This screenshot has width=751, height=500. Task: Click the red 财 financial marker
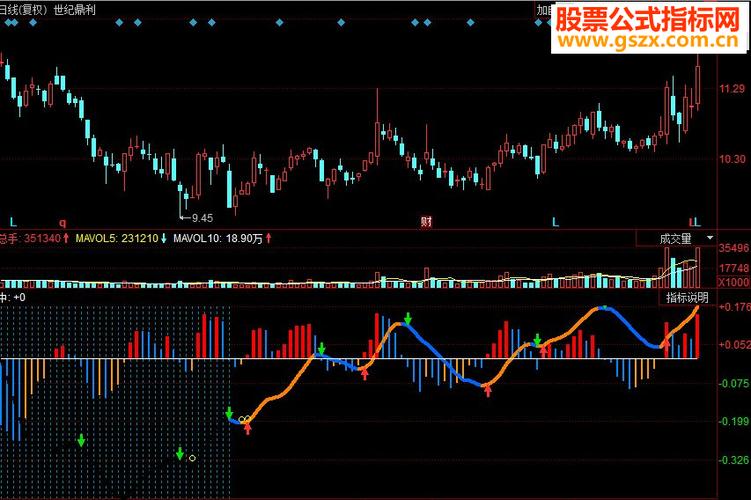tap(426, 222)
